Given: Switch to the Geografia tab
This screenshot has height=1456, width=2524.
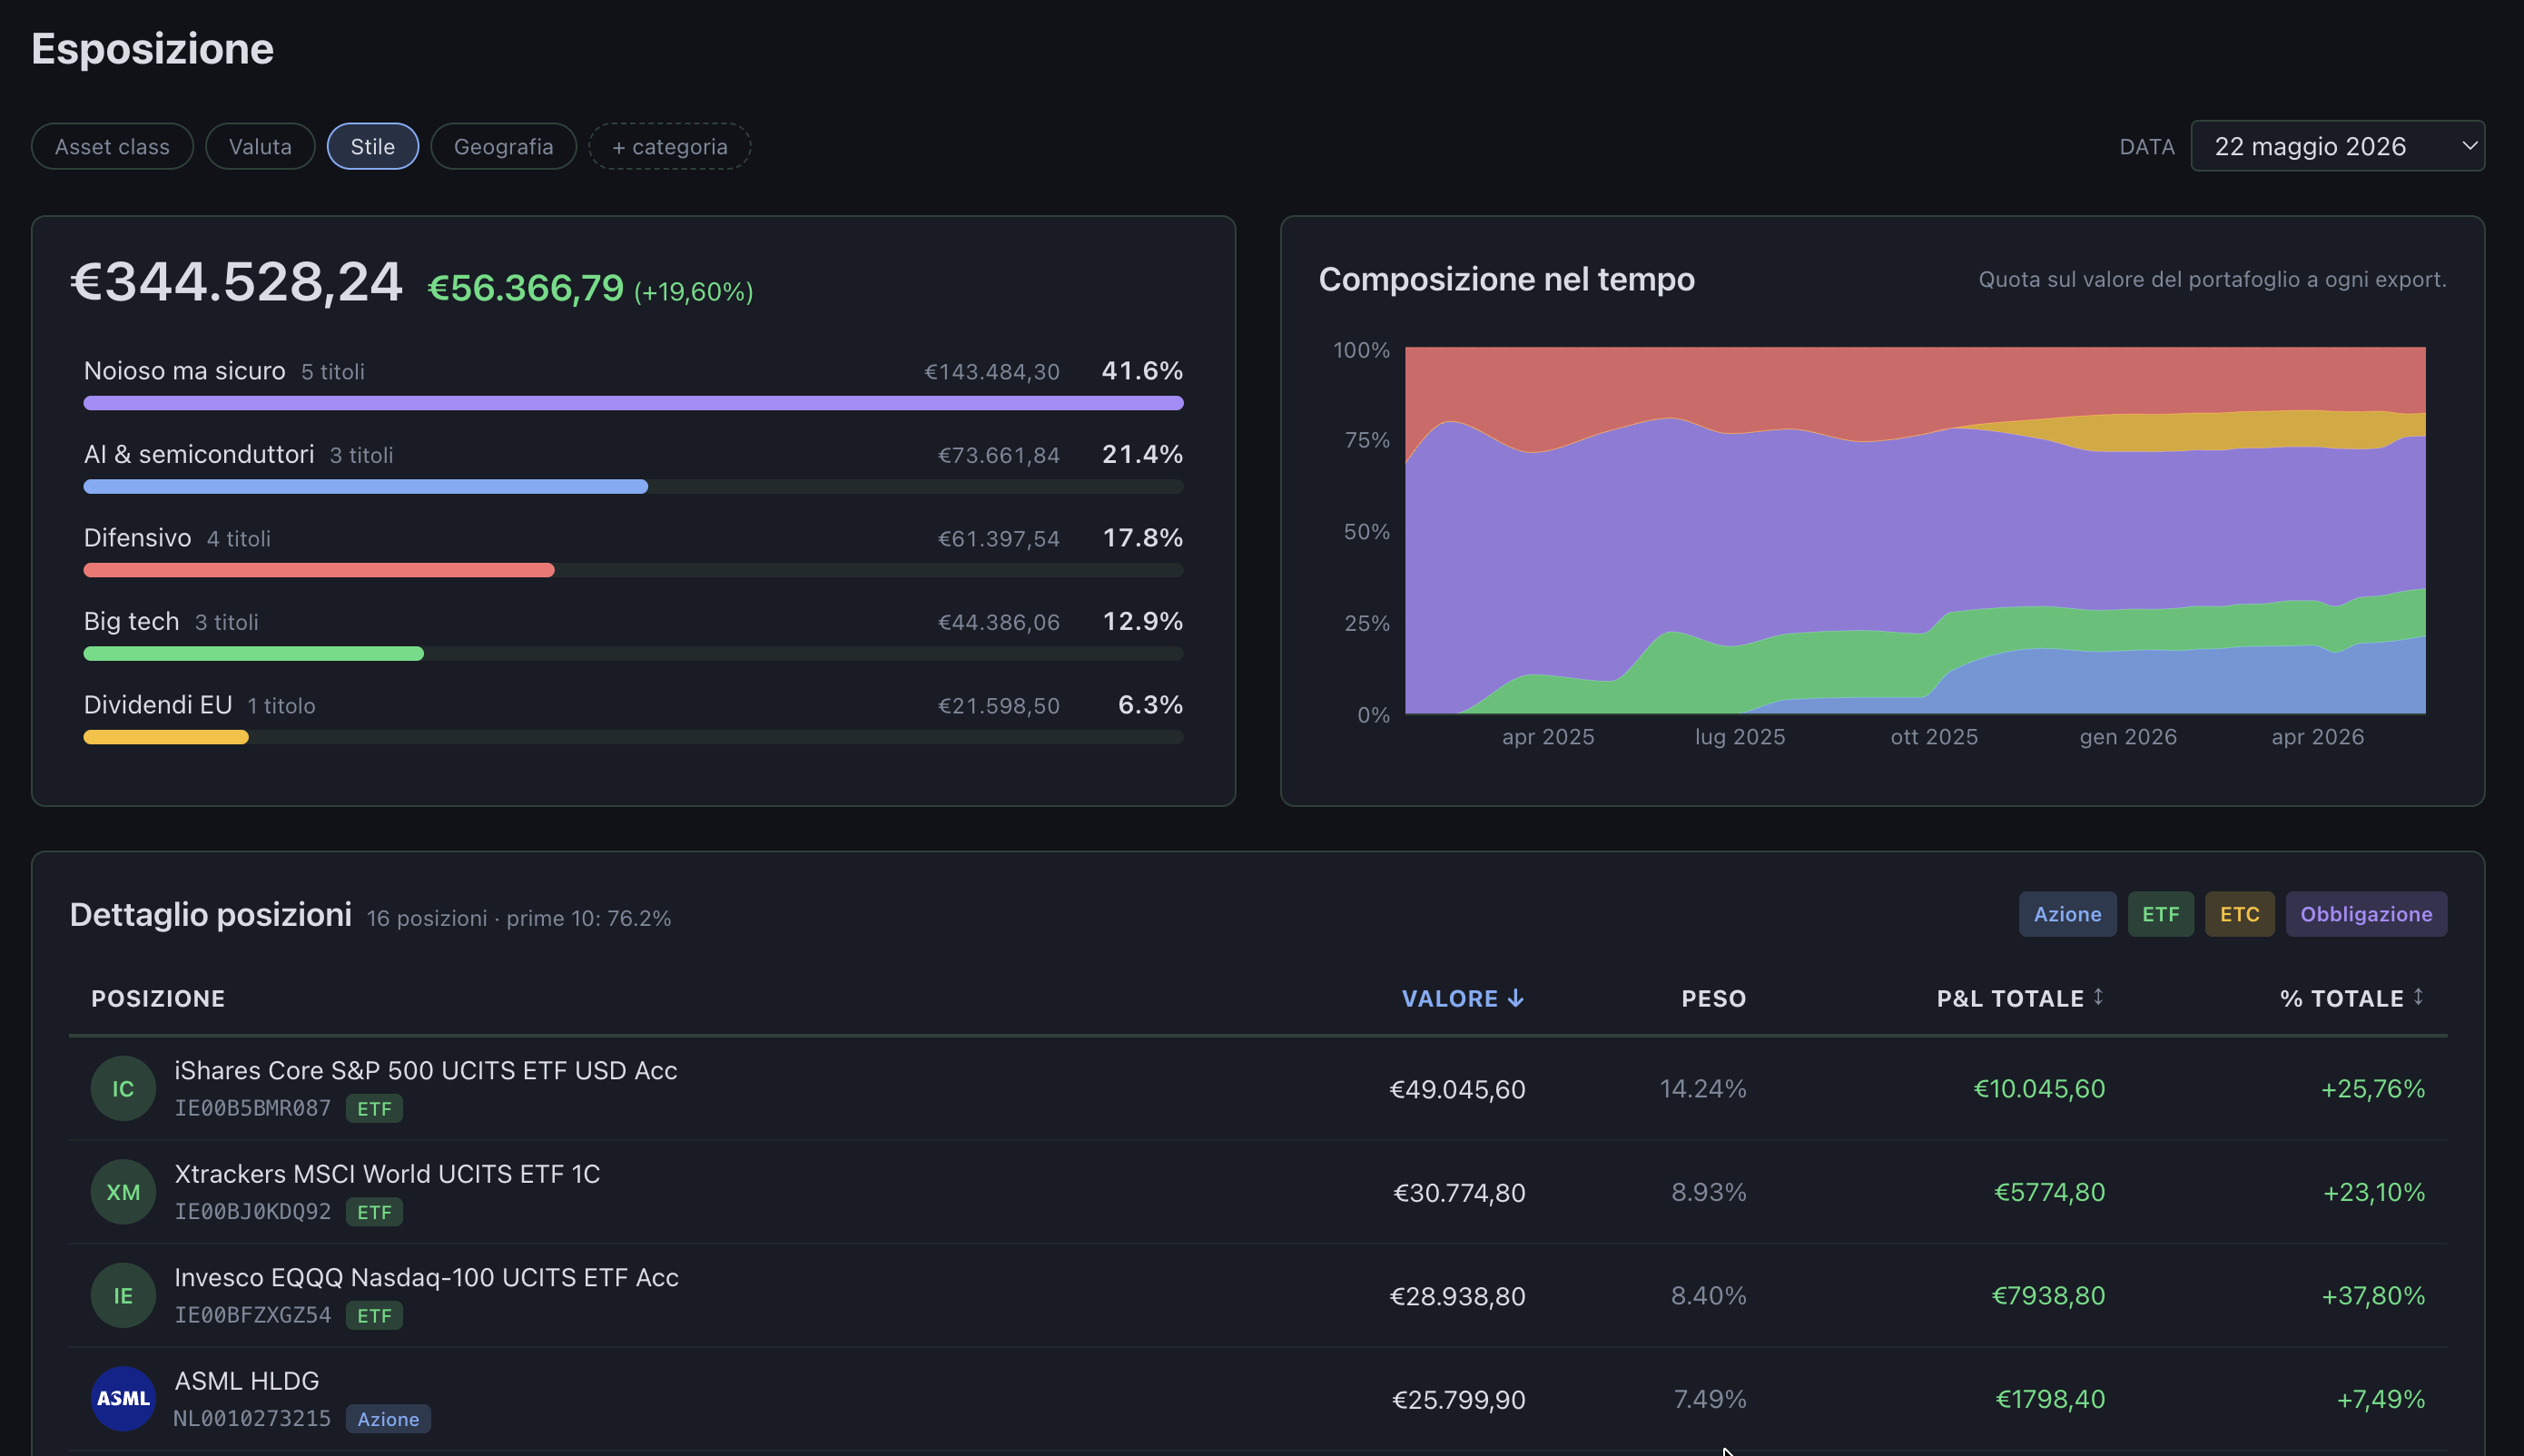Looking at the screenshot, I should coord(503,146).
